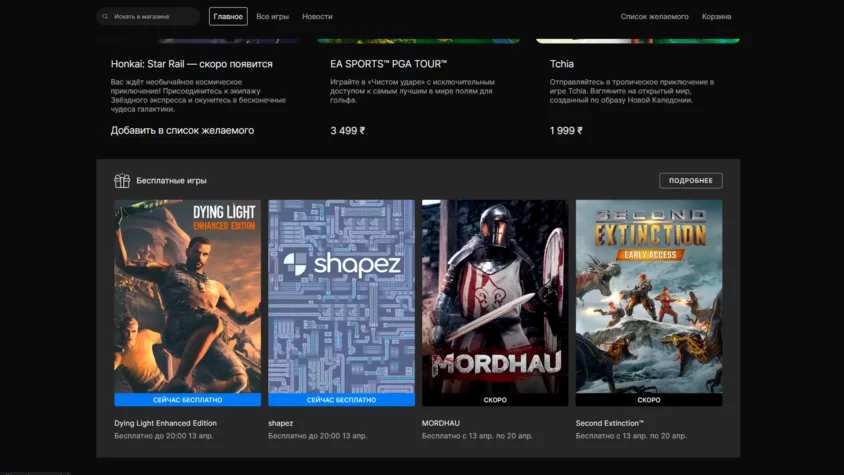The image size is (844, 475).
Task: Click the 3 499 ₽ price
Action: coord(347,130)
